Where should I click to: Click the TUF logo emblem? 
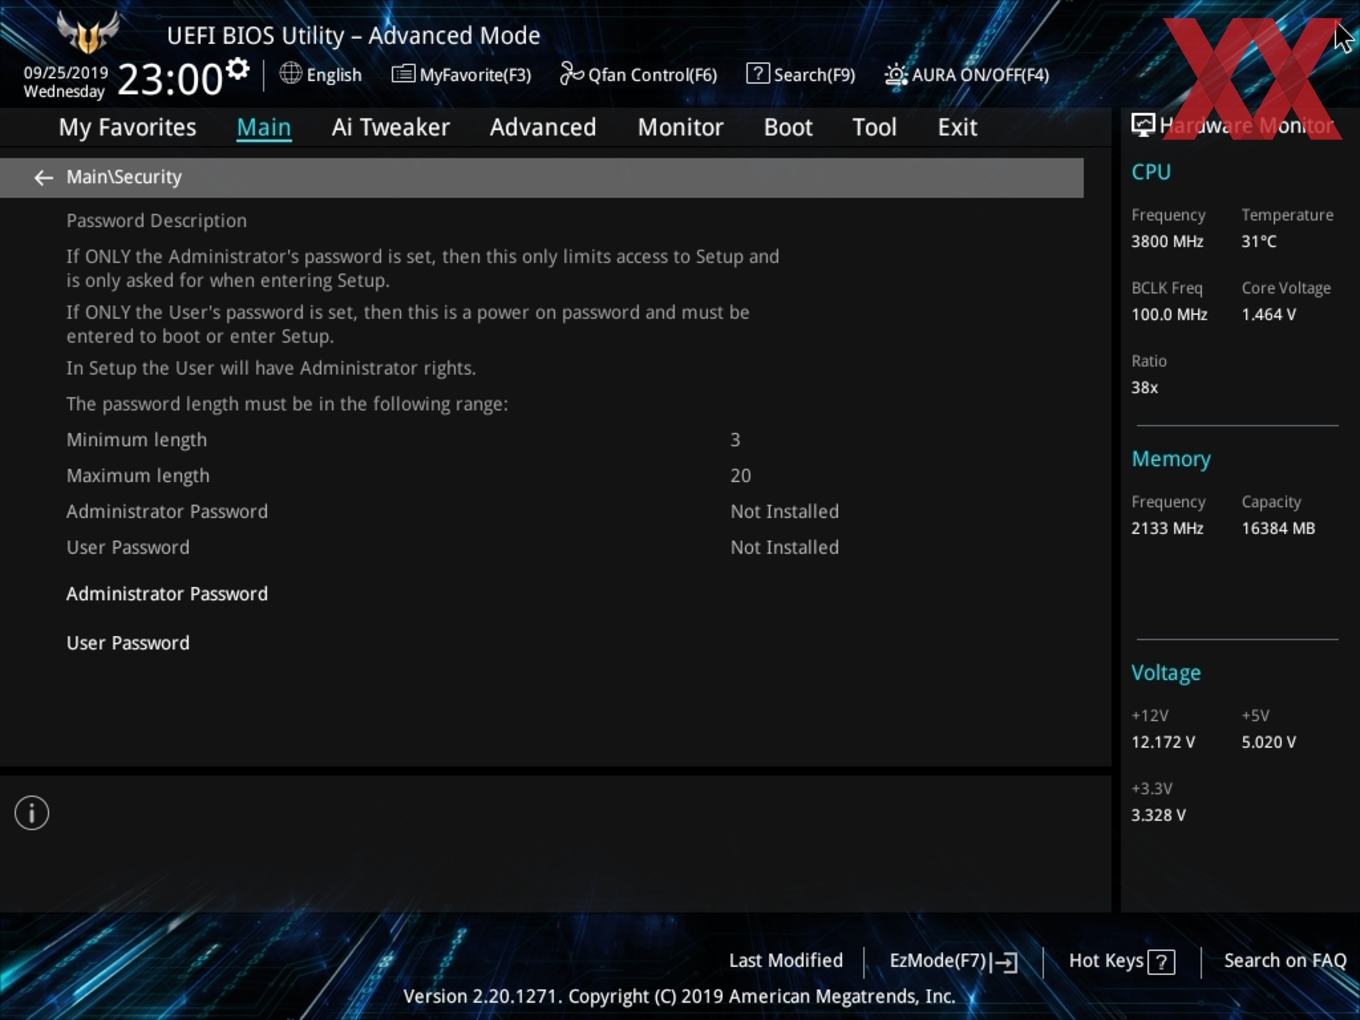click(x=88, y=32)
